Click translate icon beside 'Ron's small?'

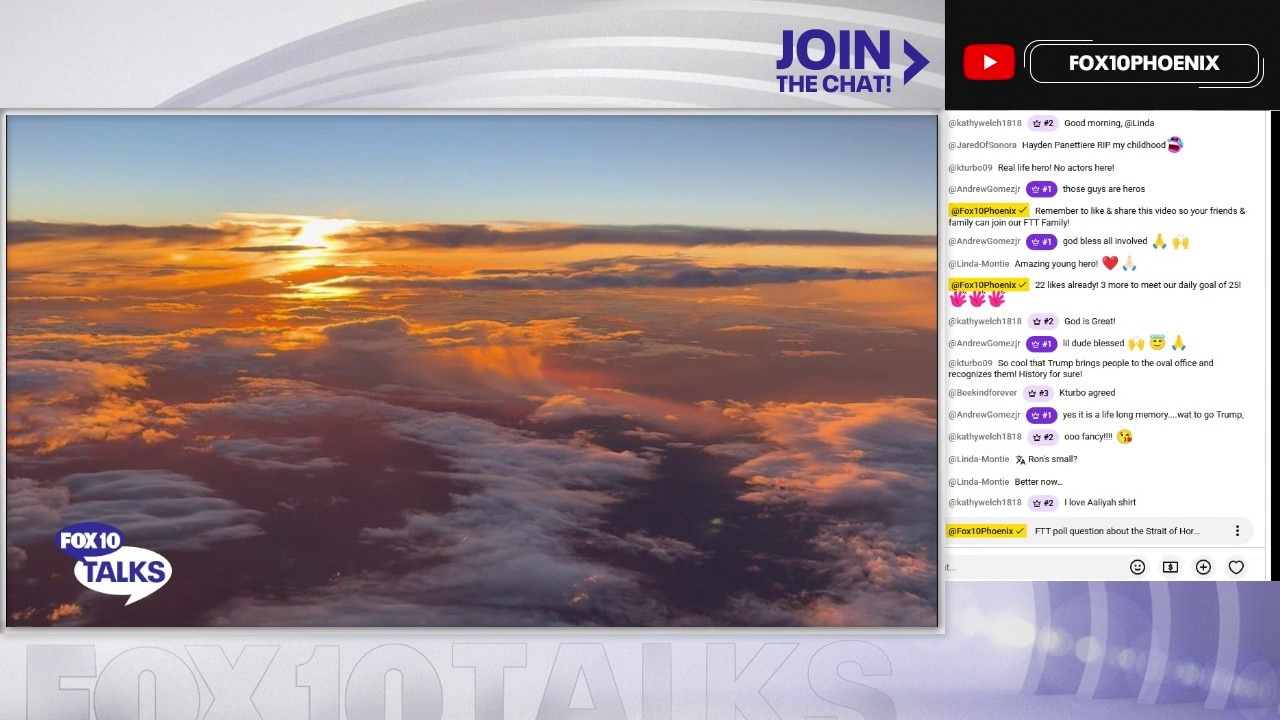tap(1020, 460)
